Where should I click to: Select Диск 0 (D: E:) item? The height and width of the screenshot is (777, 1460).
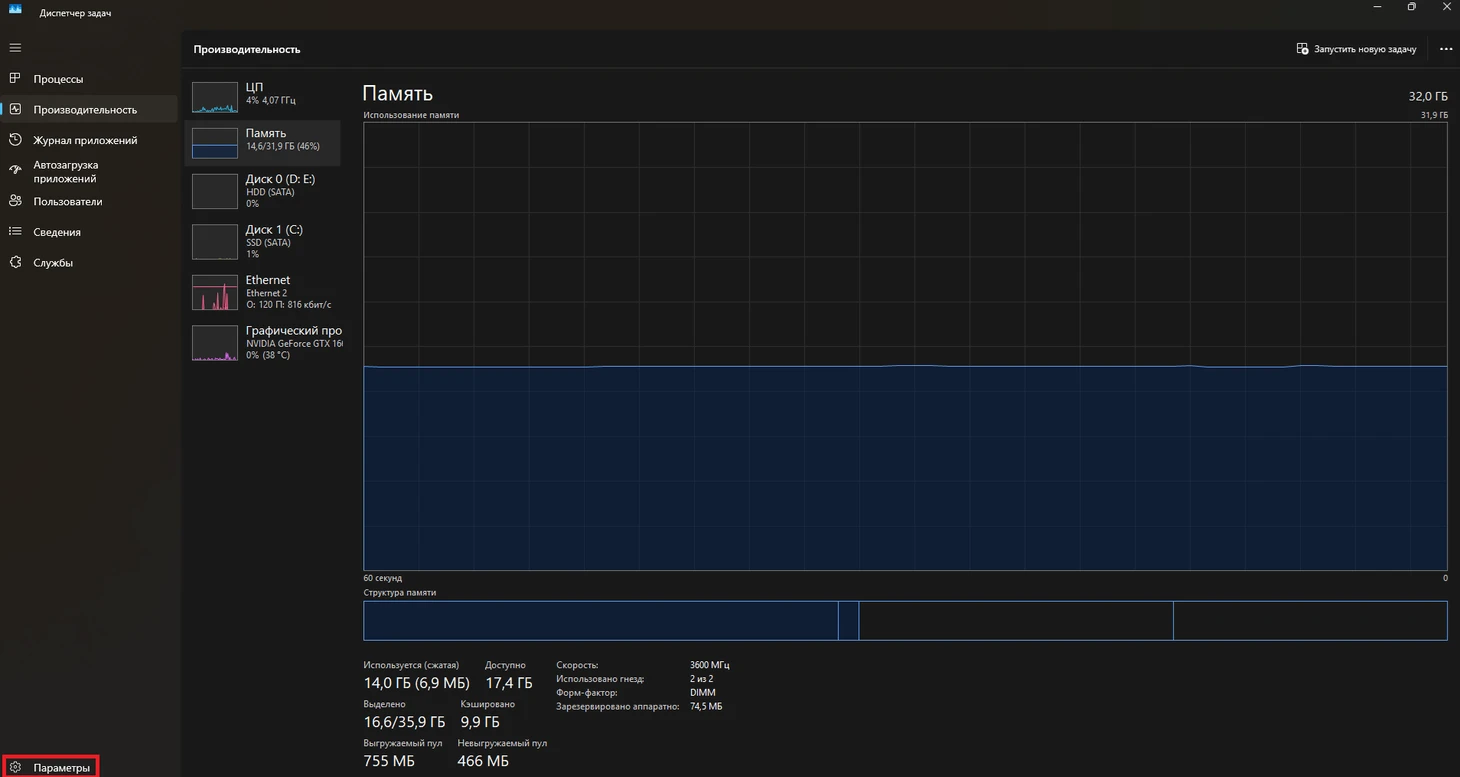tap(262, 190)
